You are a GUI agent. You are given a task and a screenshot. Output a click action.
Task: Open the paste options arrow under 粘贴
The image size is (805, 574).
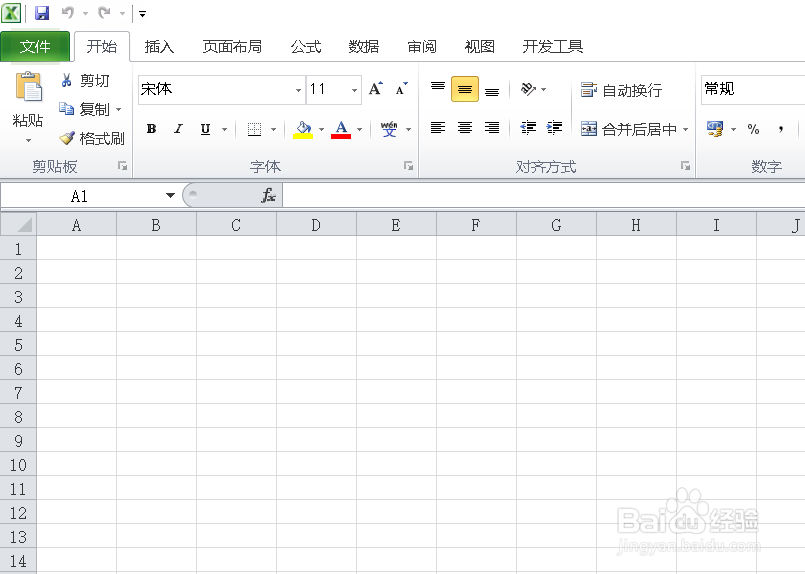28,140
